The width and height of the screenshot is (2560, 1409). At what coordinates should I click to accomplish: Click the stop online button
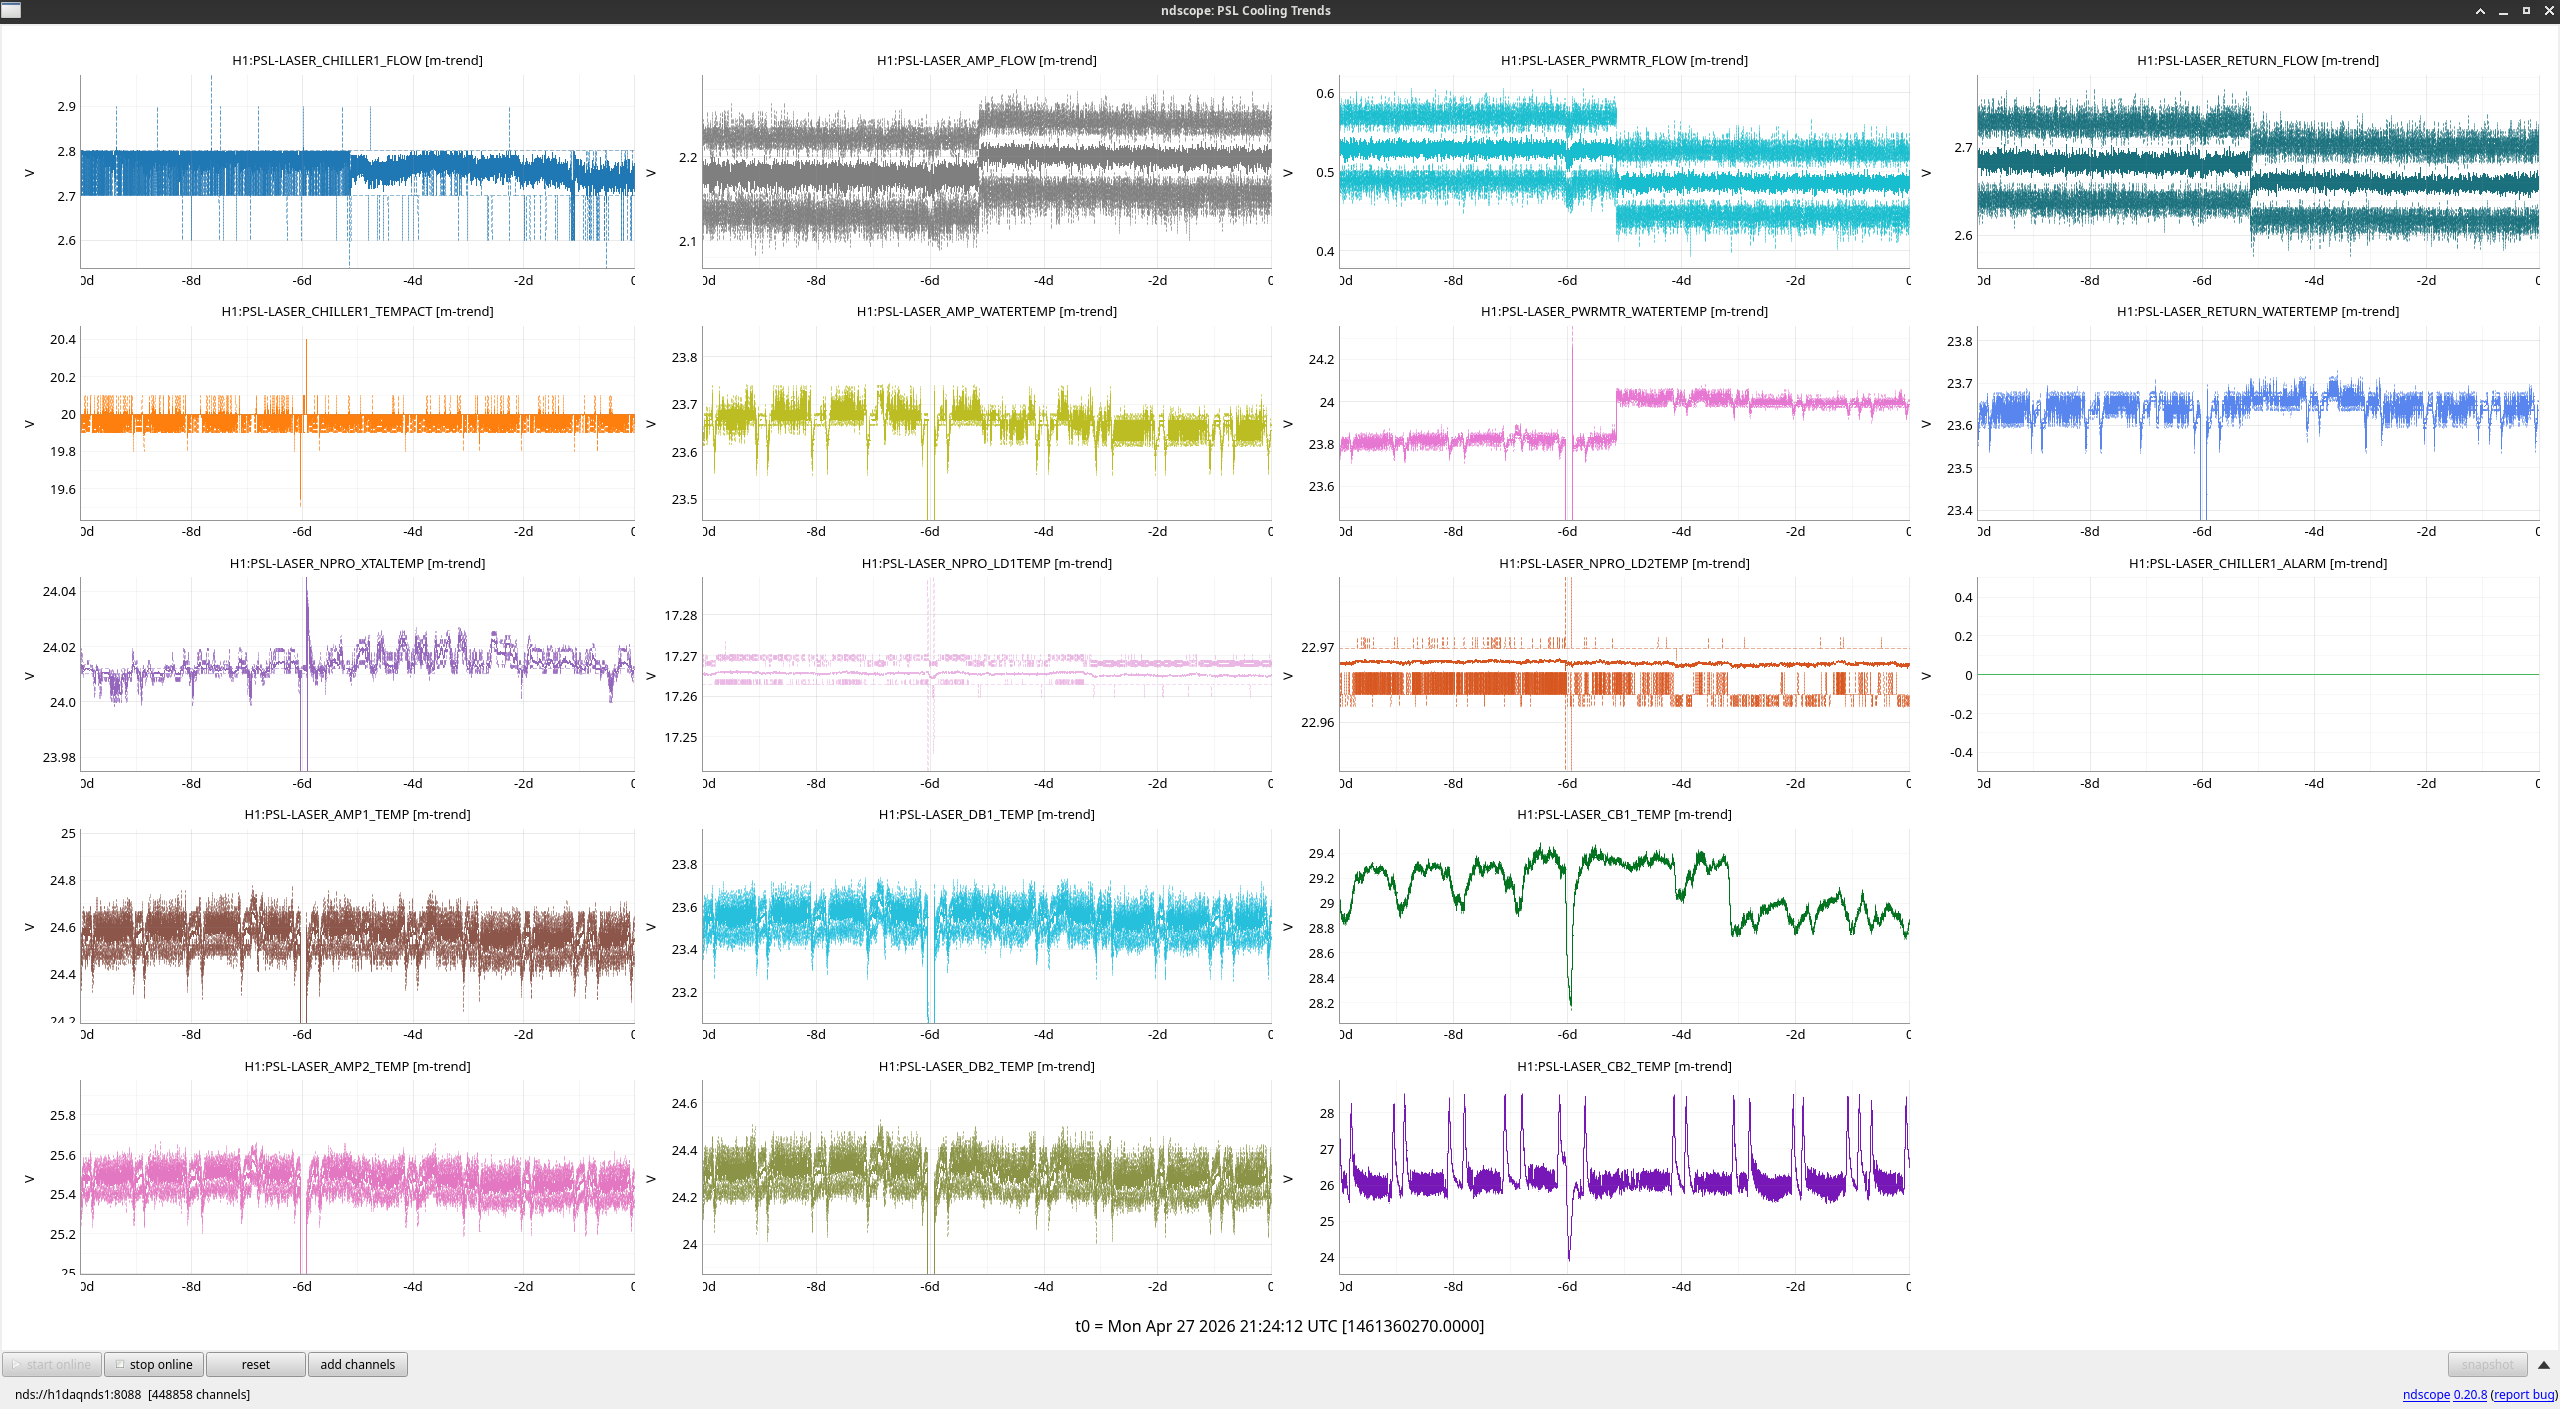pos(154,1364)
